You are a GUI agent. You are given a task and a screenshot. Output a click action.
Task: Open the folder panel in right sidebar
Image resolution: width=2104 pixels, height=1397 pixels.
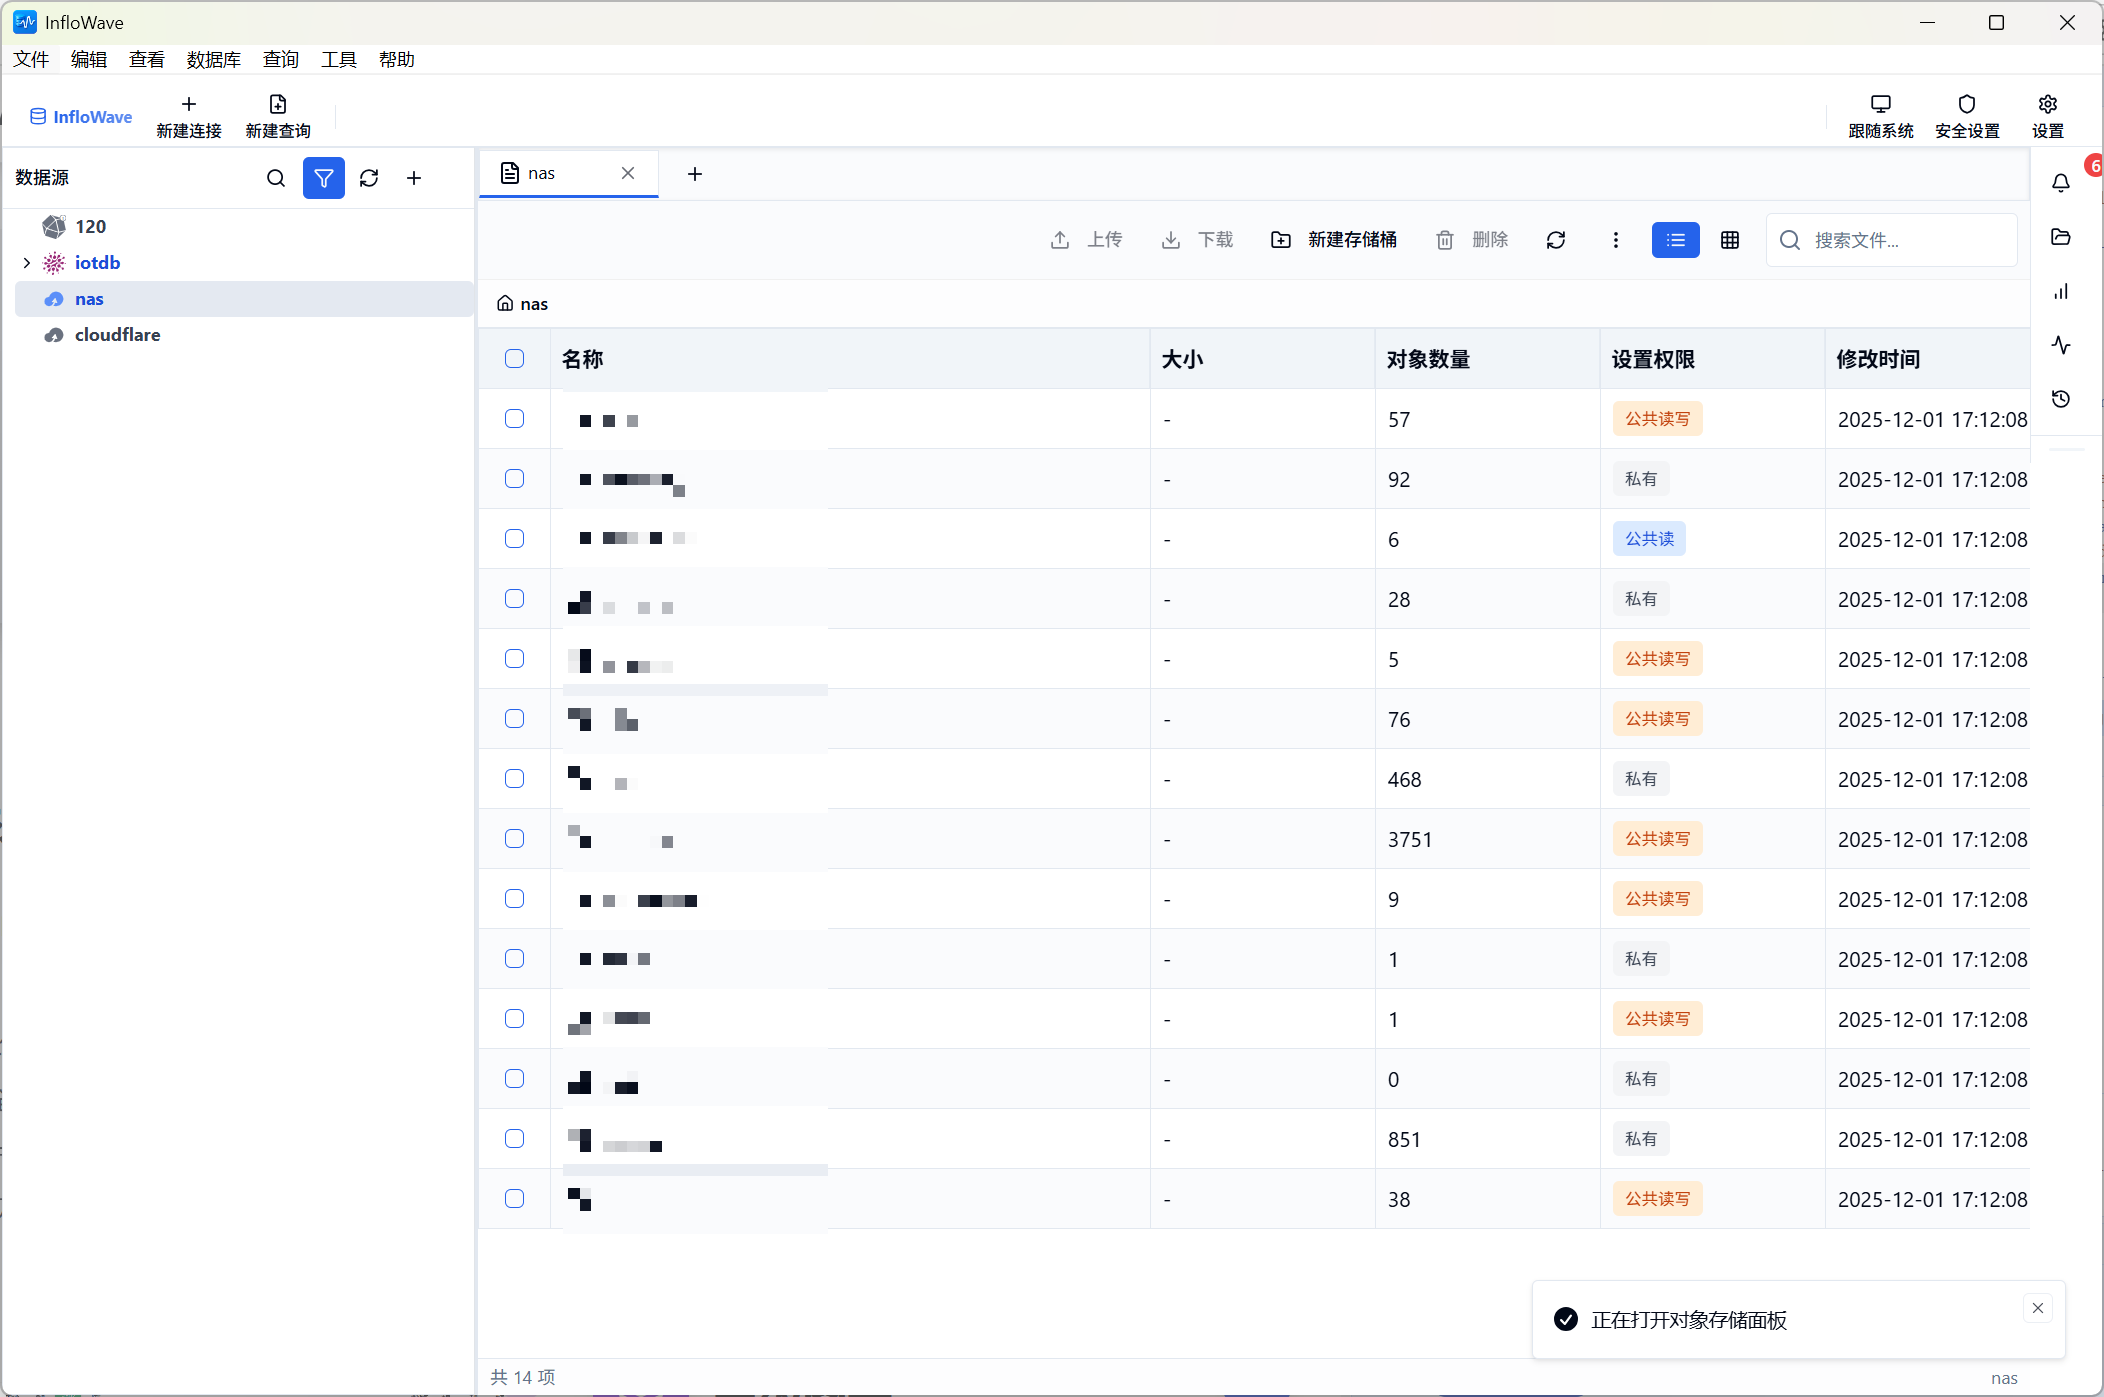(x=2061, y=237)
